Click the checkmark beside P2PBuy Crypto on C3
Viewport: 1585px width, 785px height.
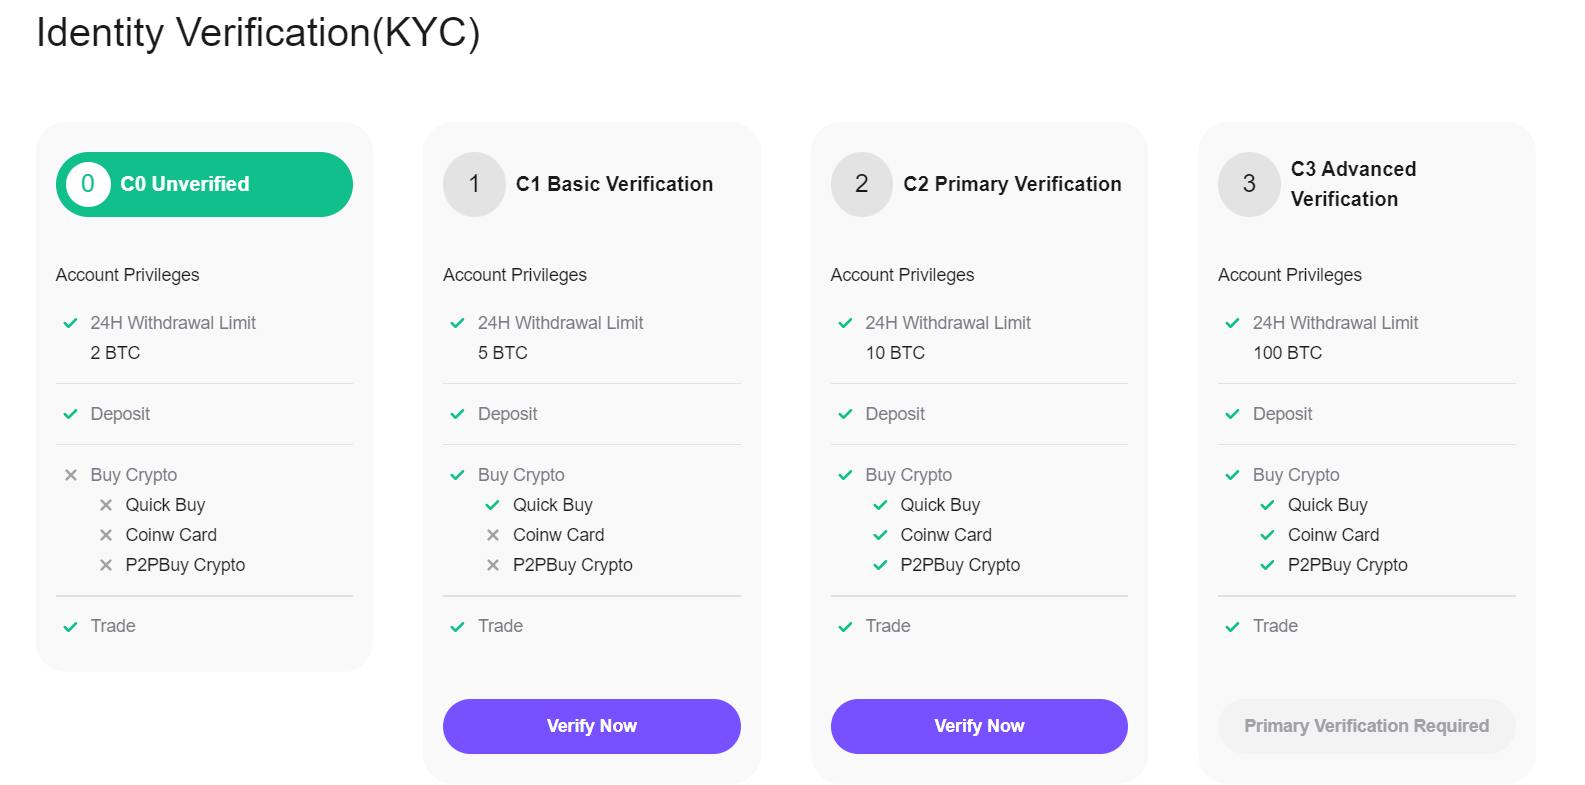1268,565
